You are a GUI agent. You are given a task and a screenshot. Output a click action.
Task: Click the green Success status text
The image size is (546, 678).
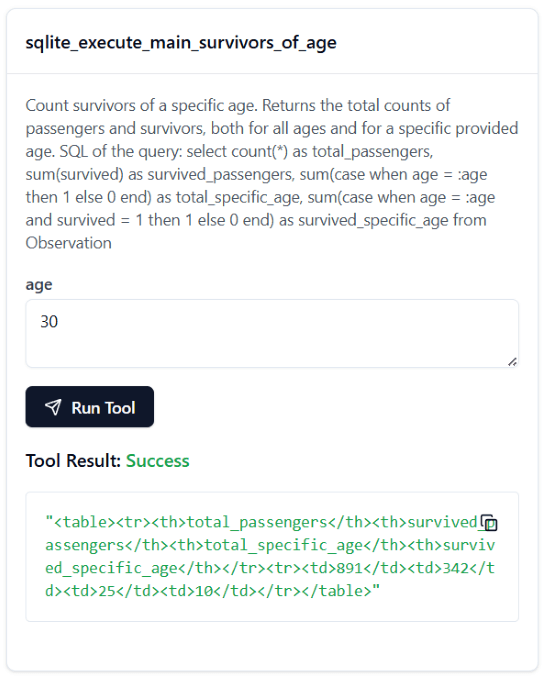click(157, 461)
